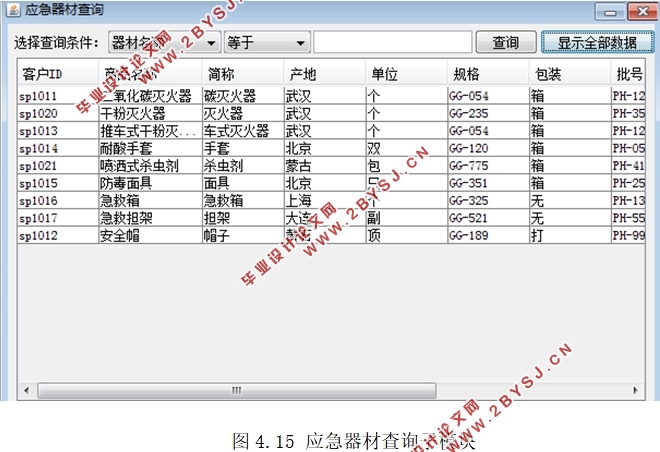Click the GG-351 spec cell

point(488,183)
